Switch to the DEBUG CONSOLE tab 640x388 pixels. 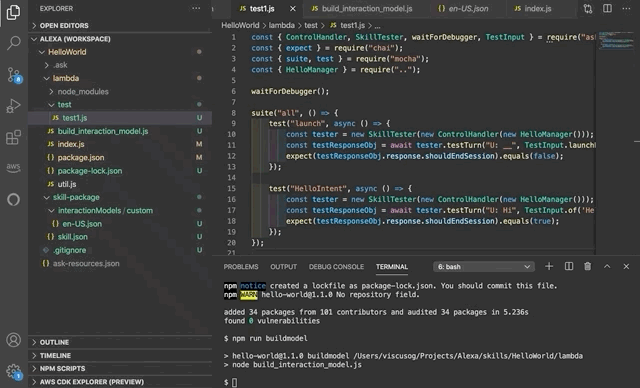[x=336, y=267]
